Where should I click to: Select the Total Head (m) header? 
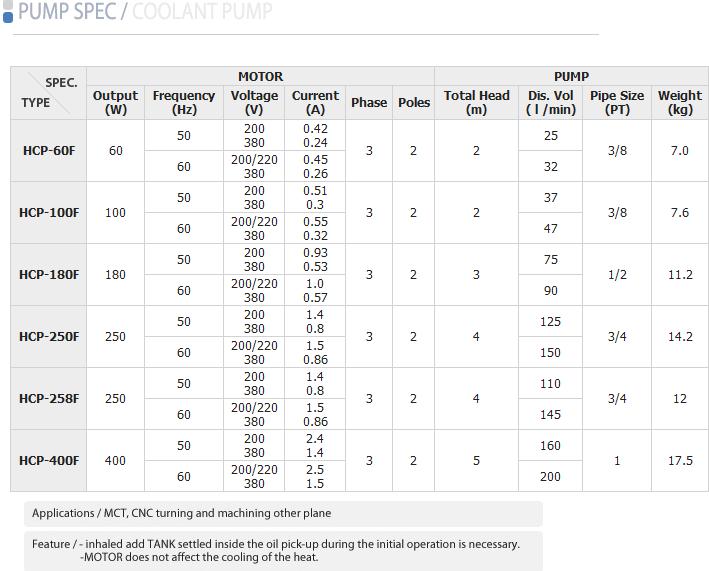476,102
